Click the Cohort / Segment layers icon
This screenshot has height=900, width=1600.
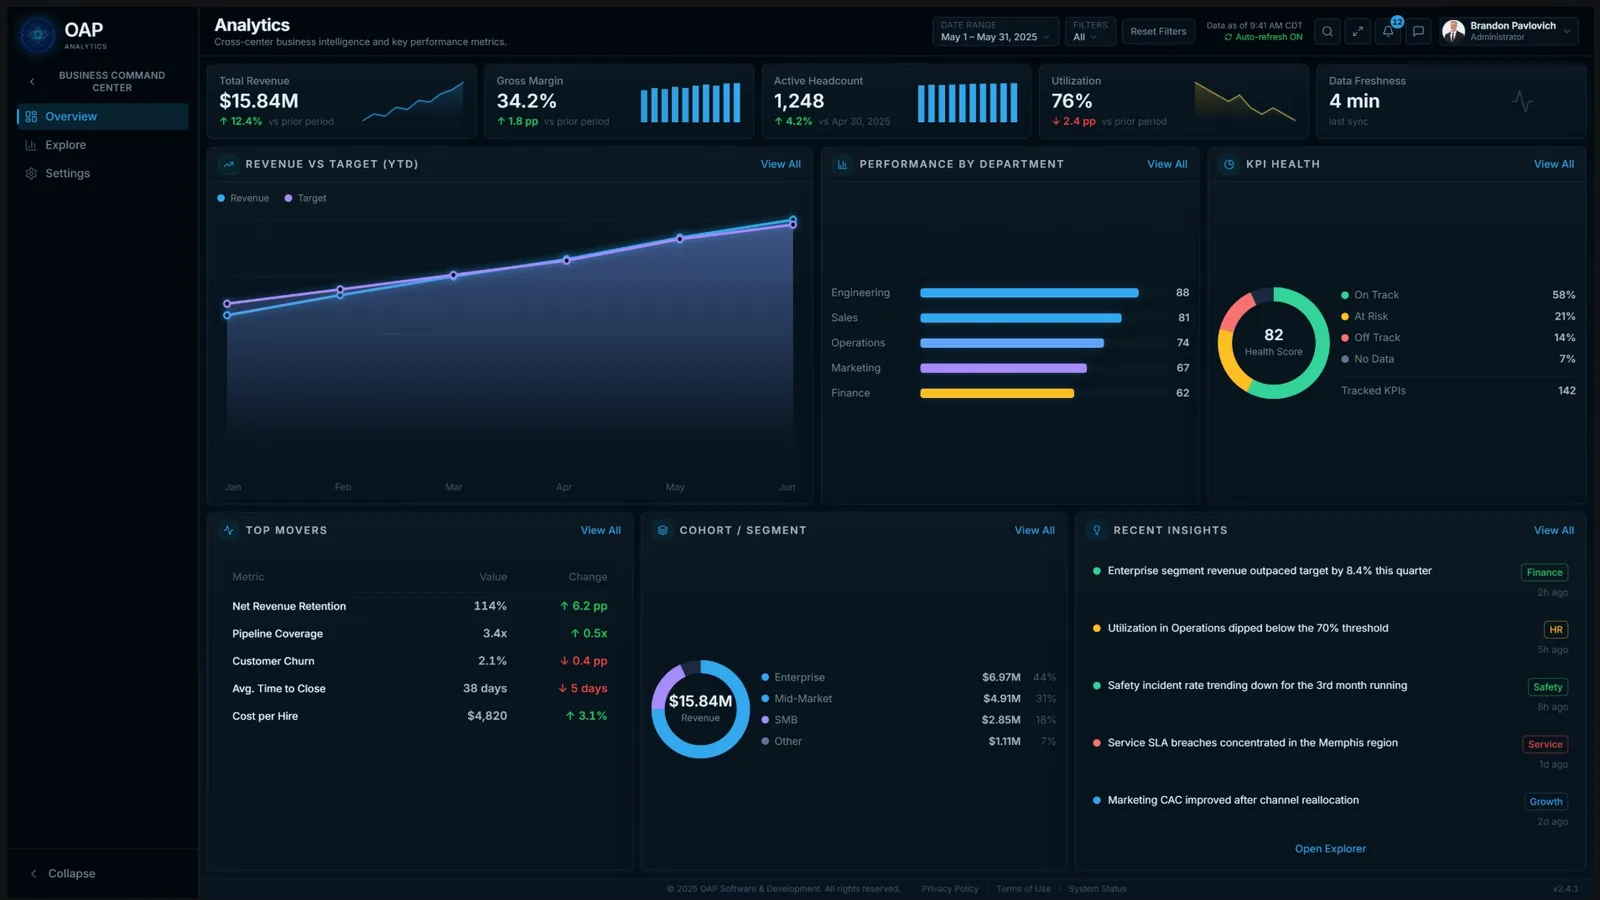point(662,531)
